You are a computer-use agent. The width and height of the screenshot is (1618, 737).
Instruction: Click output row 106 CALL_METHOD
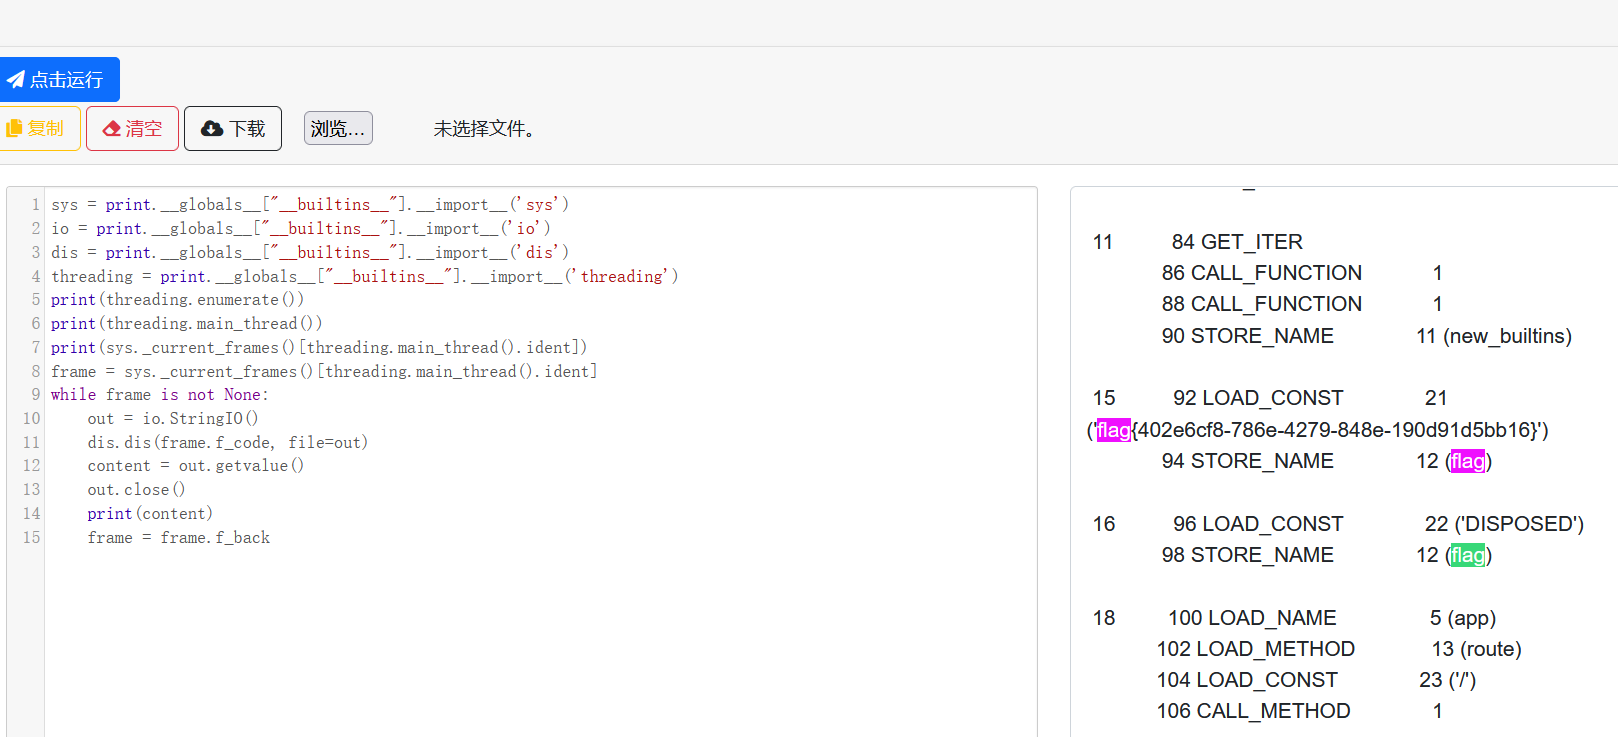click(x=1300, y=711)
